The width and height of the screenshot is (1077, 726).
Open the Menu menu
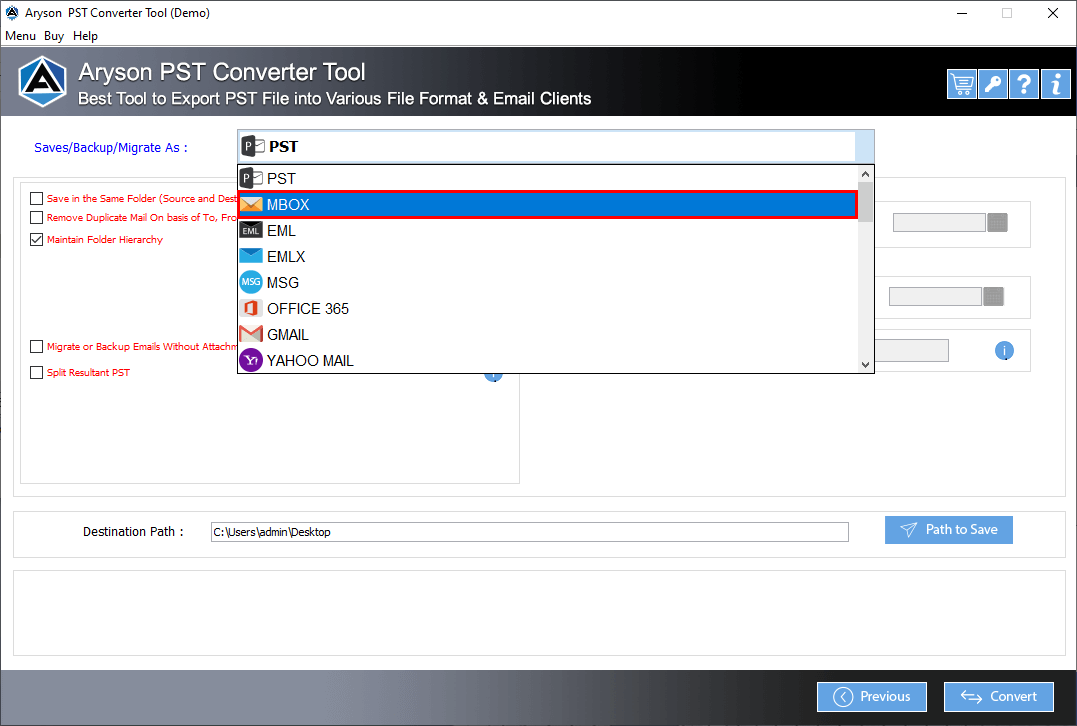point(21,36)
